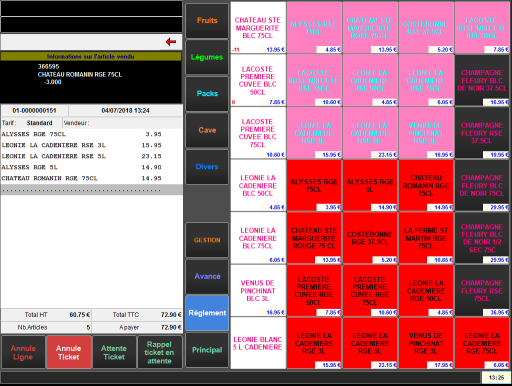Recall held ticket via Rappel ticket en attente
This screenshot has width=512, height=386.
pos(159,352)
